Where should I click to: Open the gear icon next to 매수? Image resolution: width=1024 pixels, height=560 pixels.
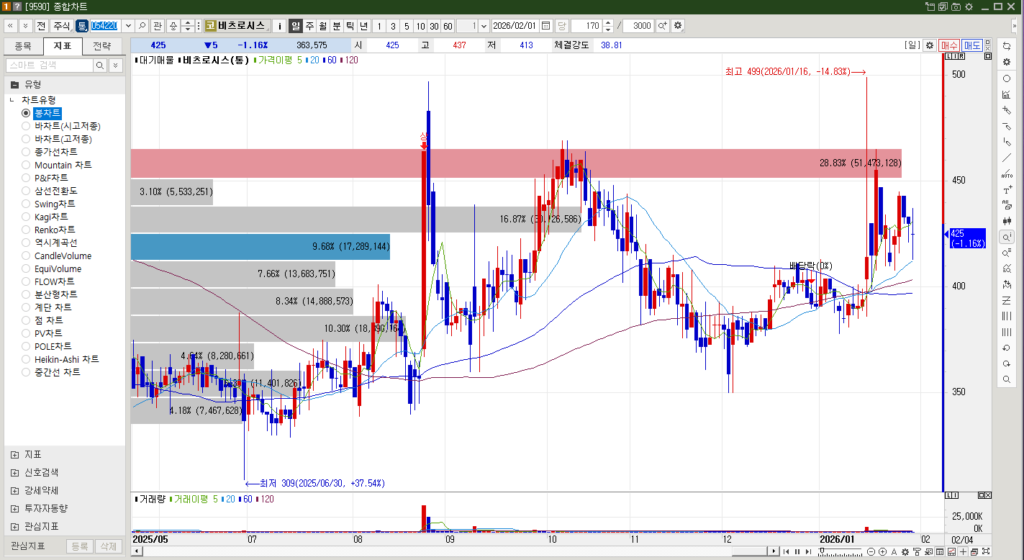tap(929, 45)
